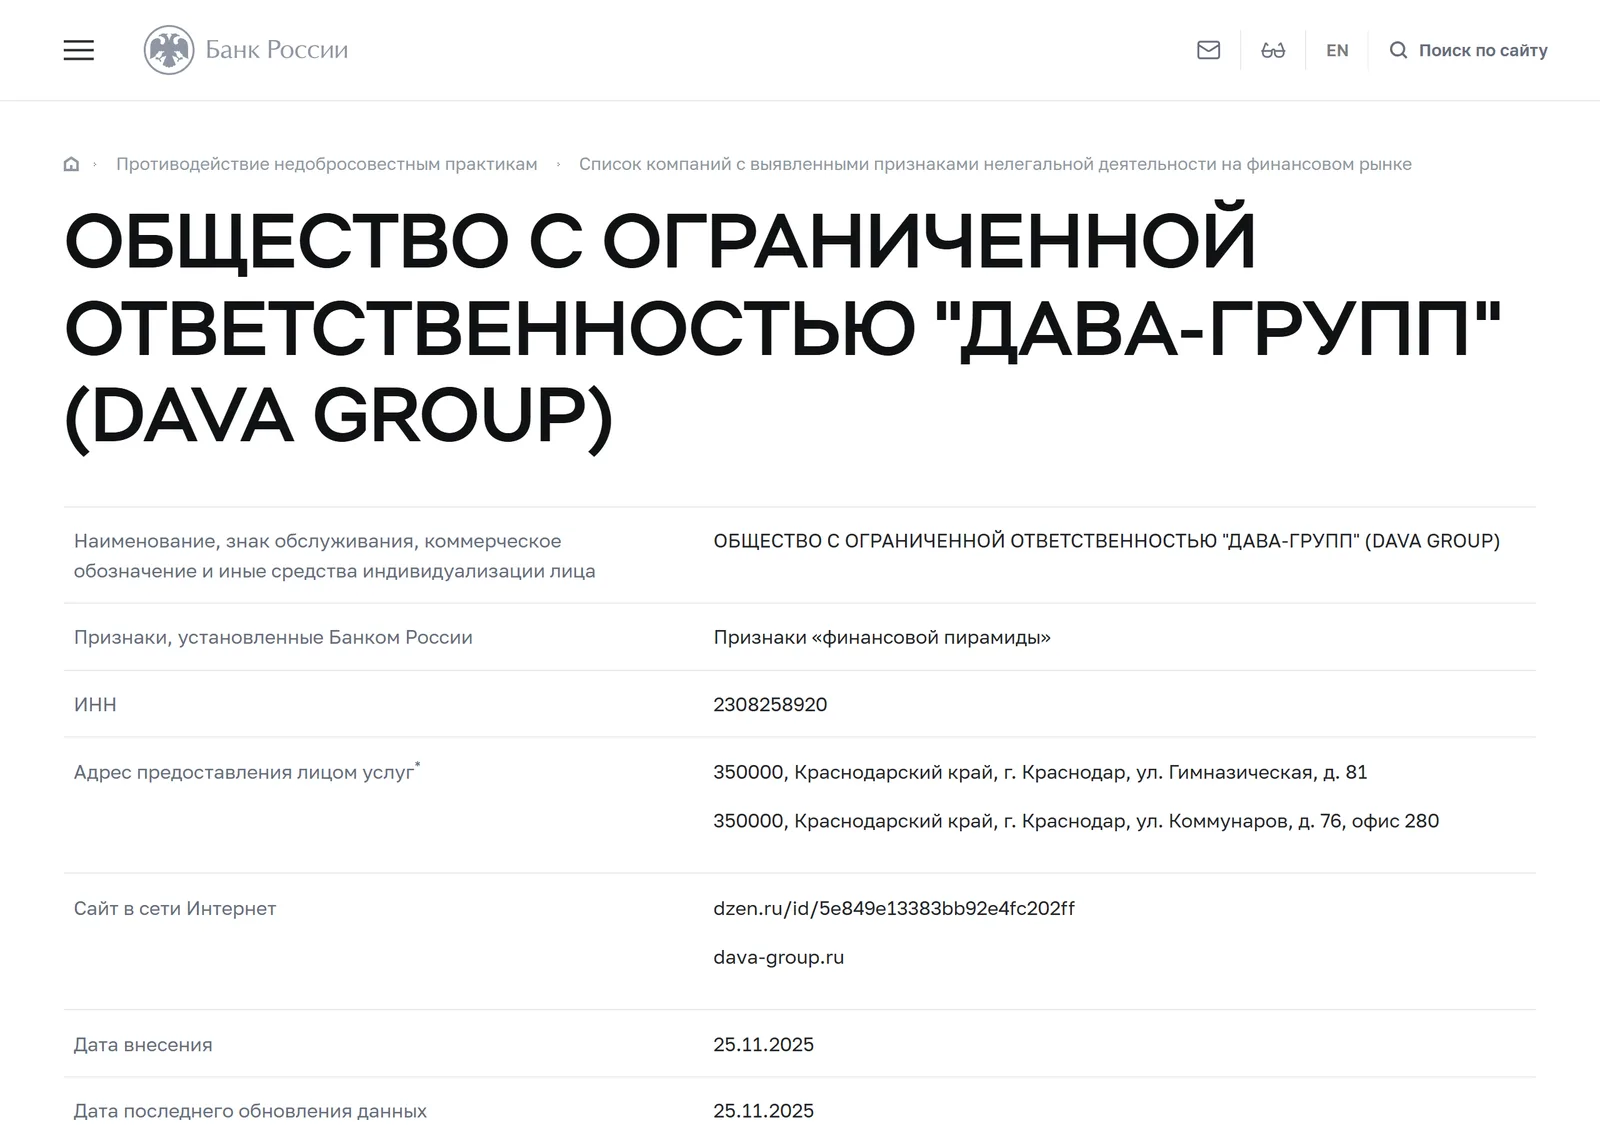Open the hamburger main menu
The height and width of the screenshot is (1125, 1600).
point(79,50)
